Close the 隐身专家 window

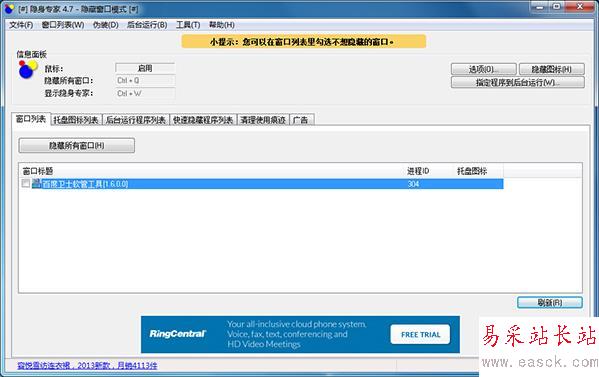(580, 6)
